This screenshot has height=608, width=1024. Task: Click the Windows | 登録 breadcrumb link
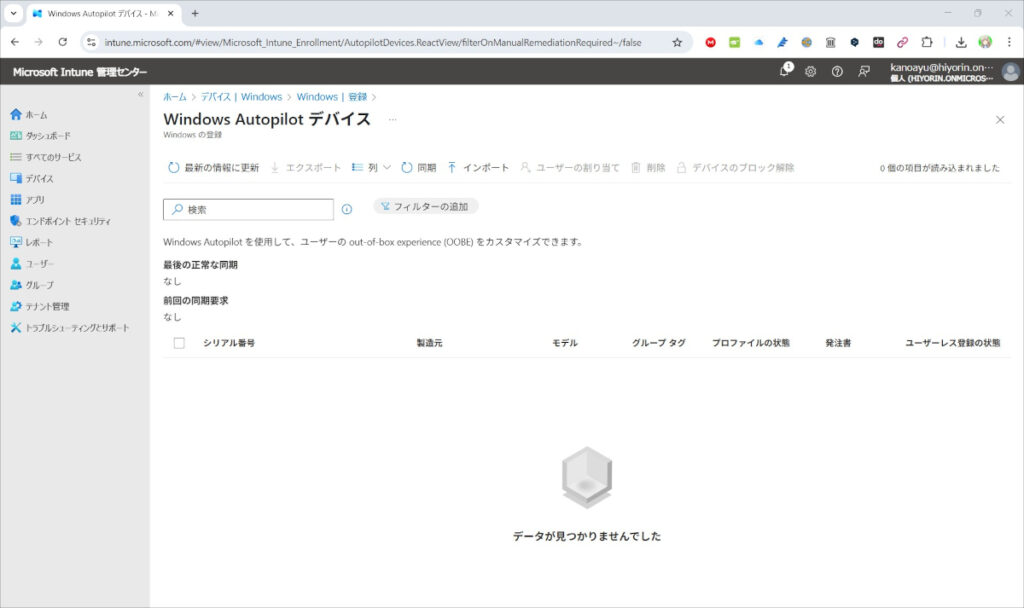tap(332, 97)
